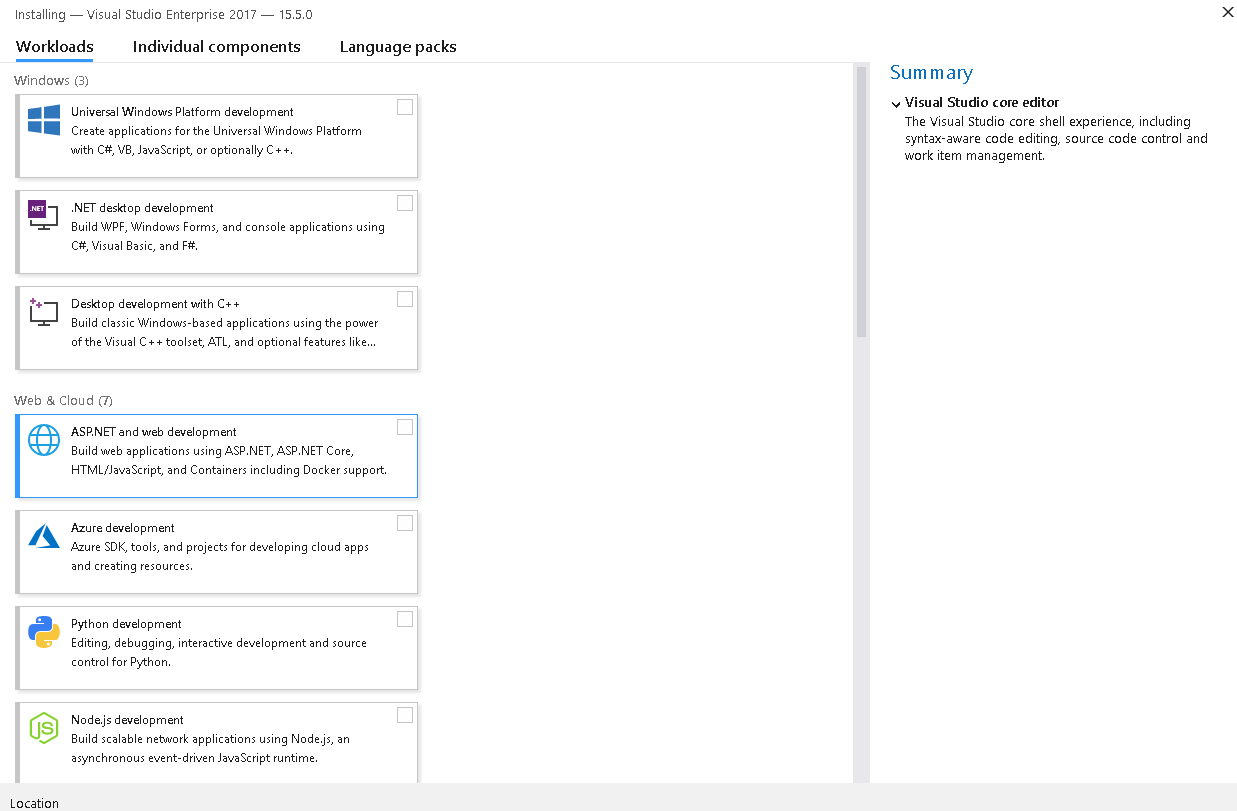The width and height of the screenshot is (1237, 811).
Task: Click the Desktop development with C++ icon
Action: coord(43,311)
